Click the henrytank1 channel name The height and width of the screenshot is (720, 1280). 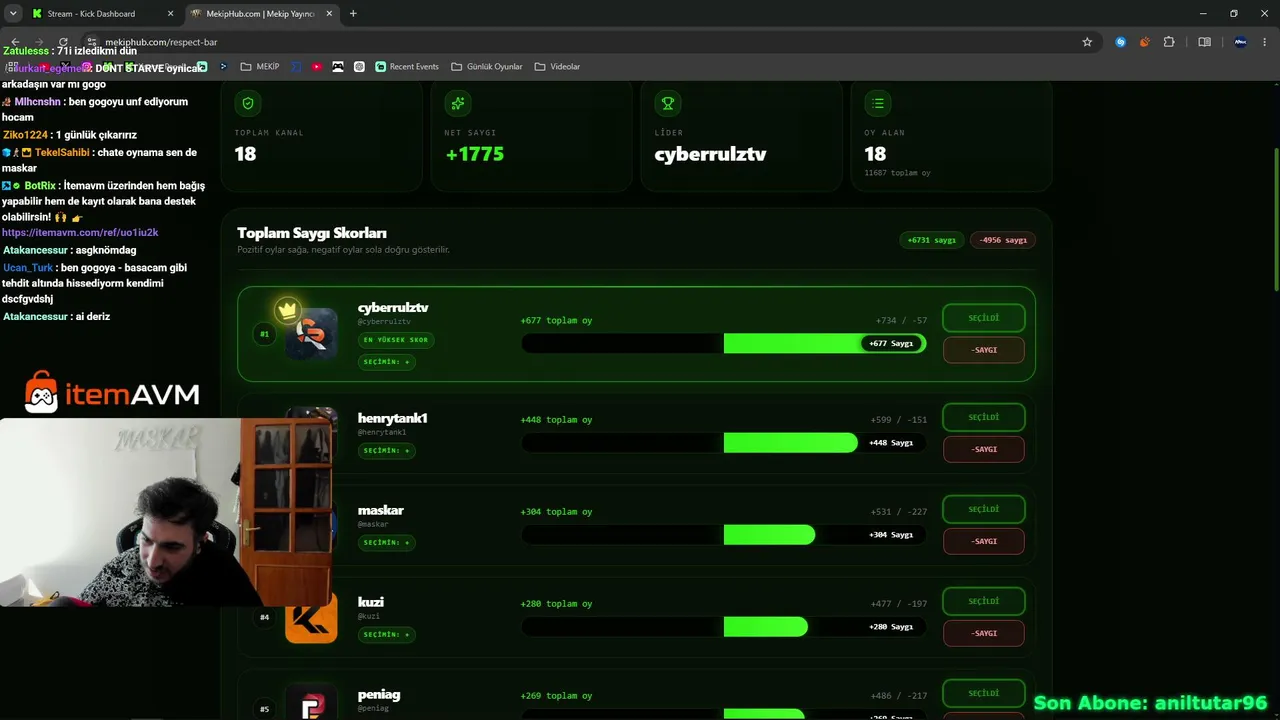tap(393, 418)
